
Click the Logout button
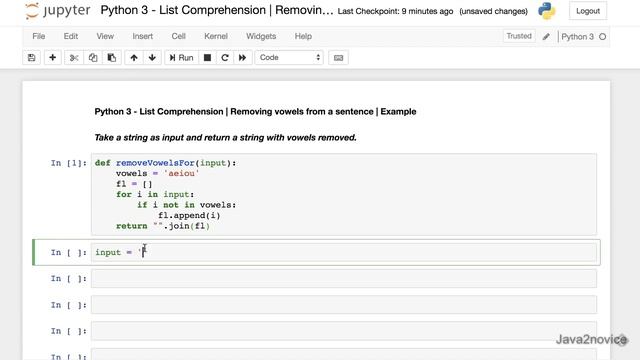(588, 11)
